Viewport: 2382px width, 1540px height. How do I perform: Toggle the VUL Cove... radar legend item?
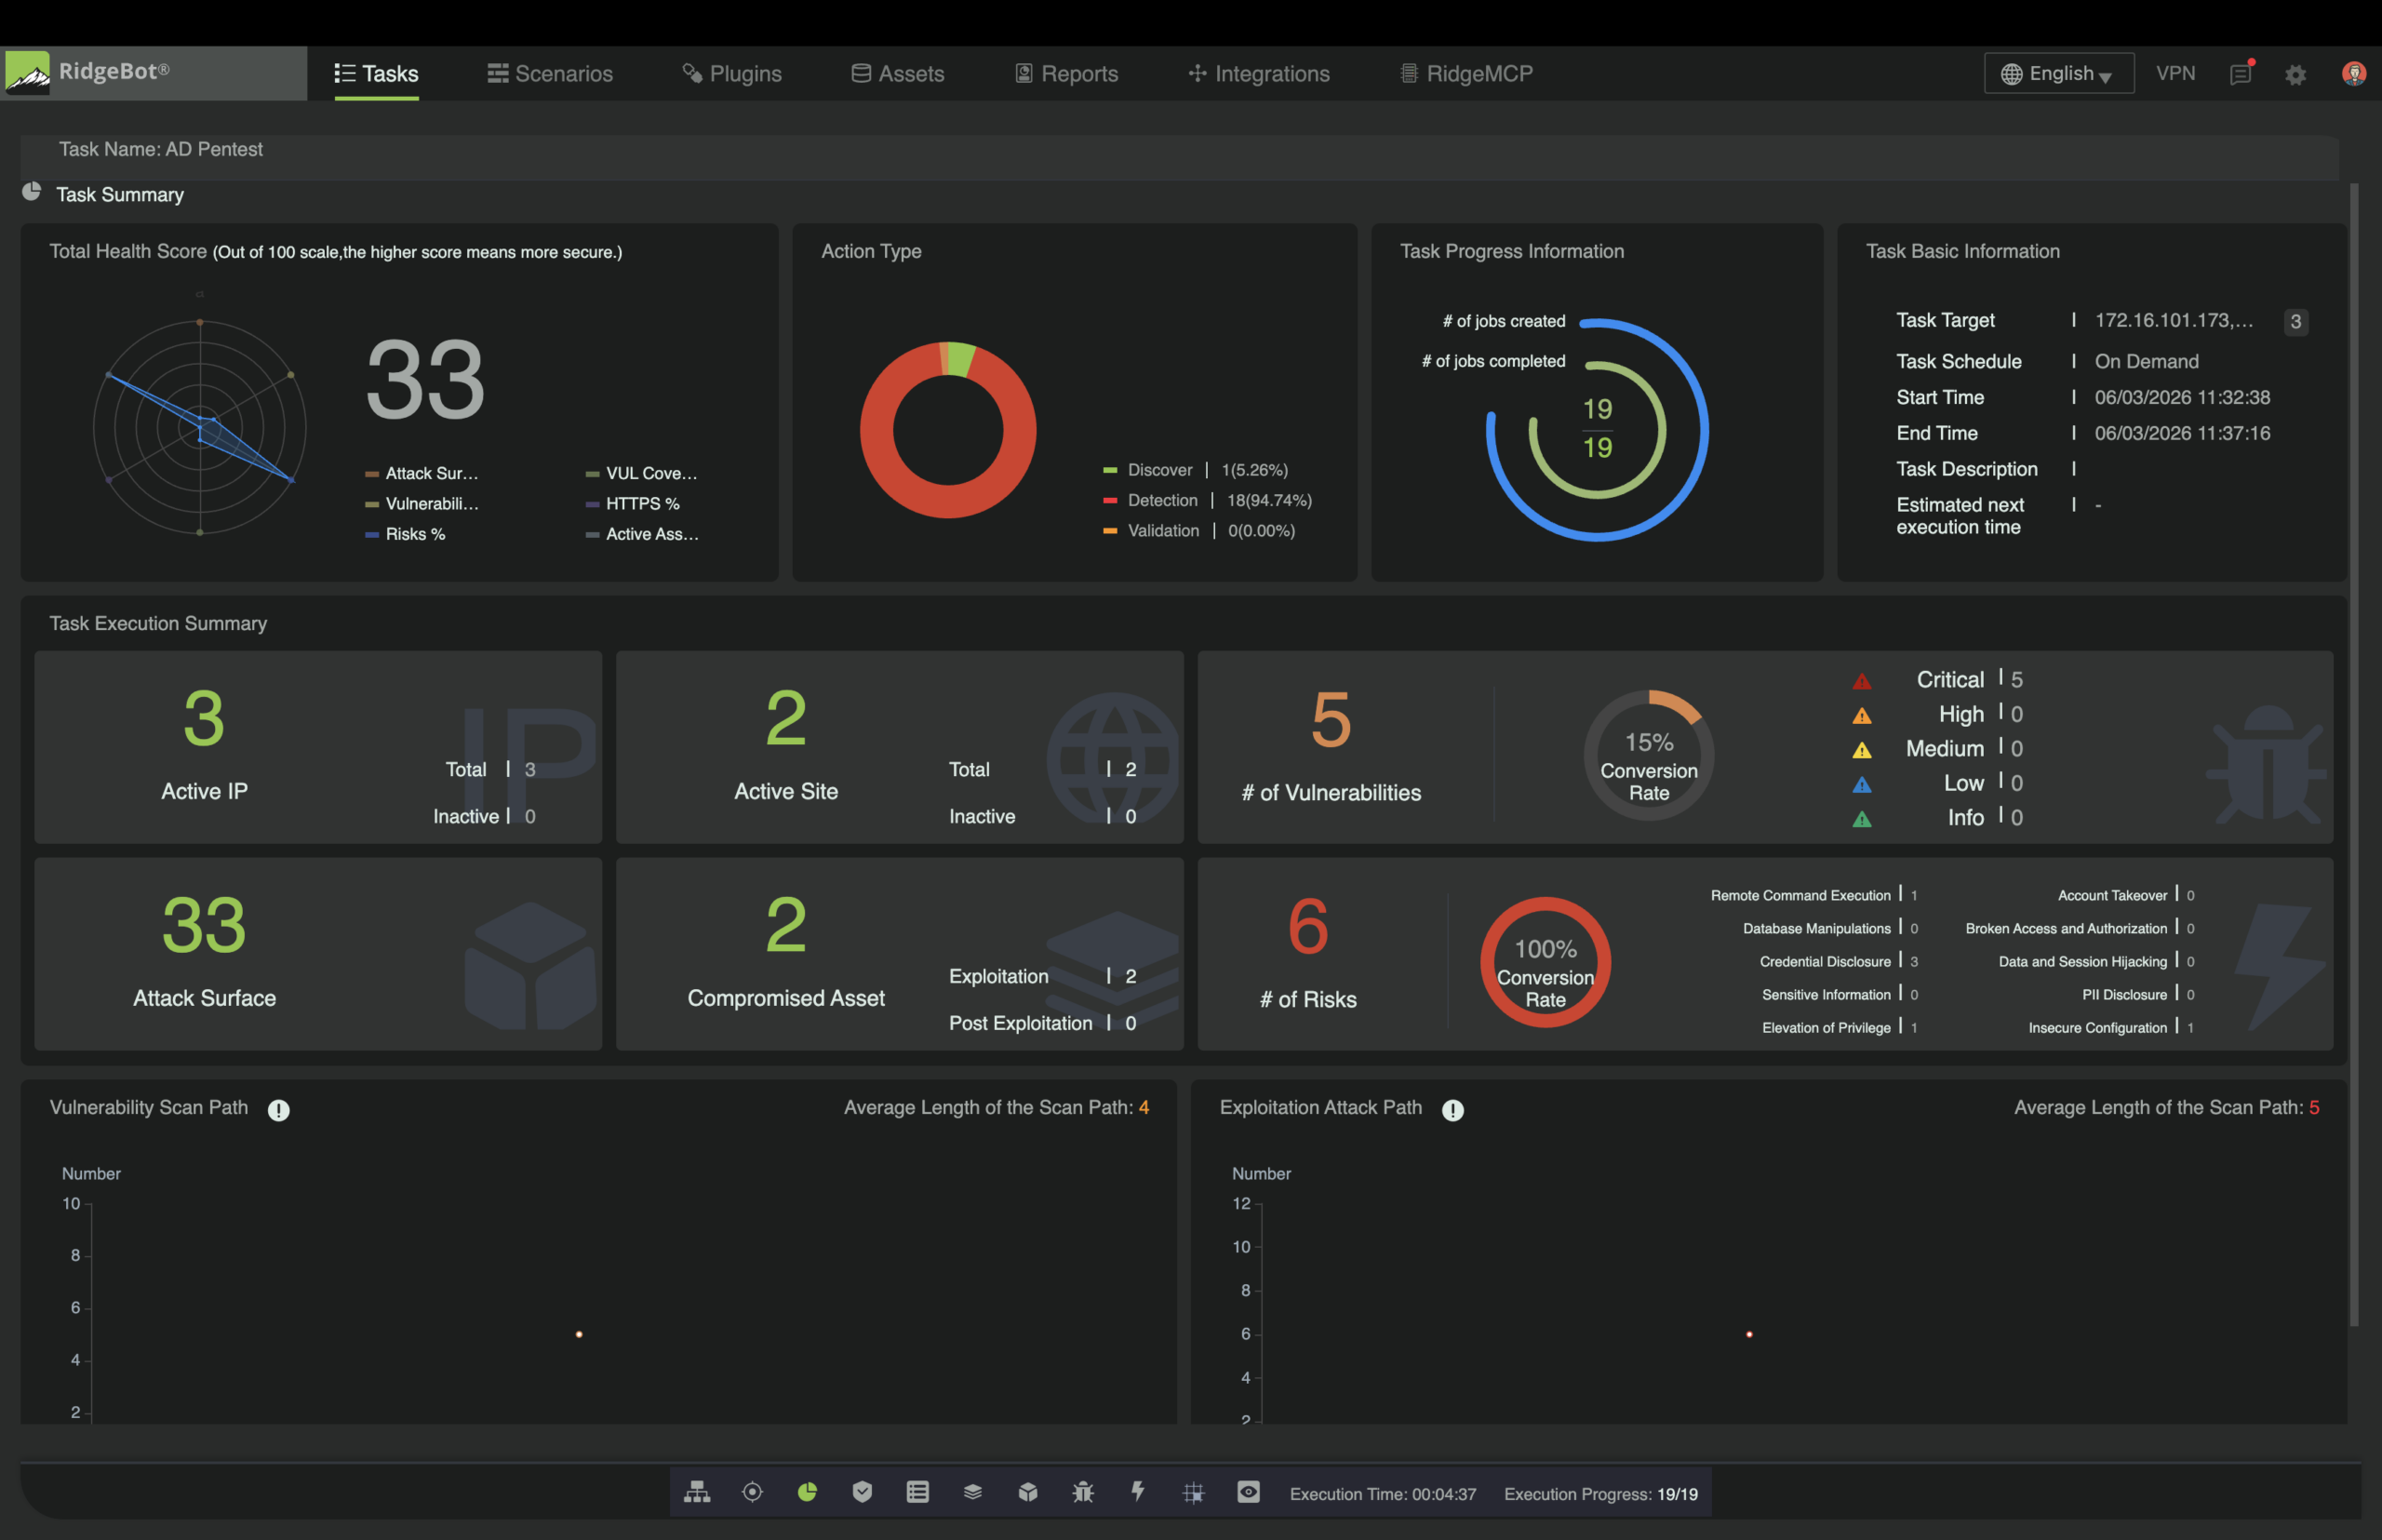pyautogui.click(x=641, y=474)
